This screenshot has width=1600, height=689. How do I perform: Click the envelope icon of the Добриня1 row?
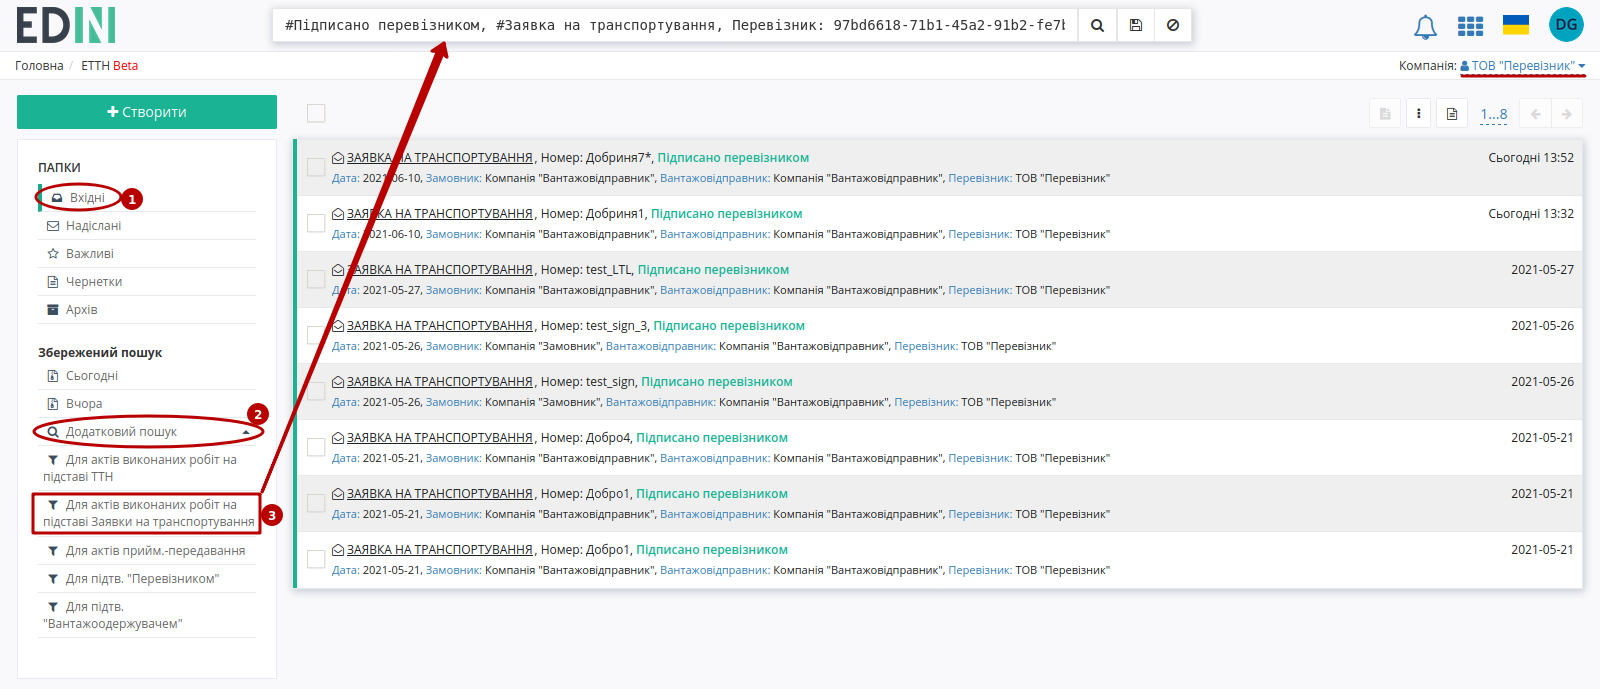(338, 214)
